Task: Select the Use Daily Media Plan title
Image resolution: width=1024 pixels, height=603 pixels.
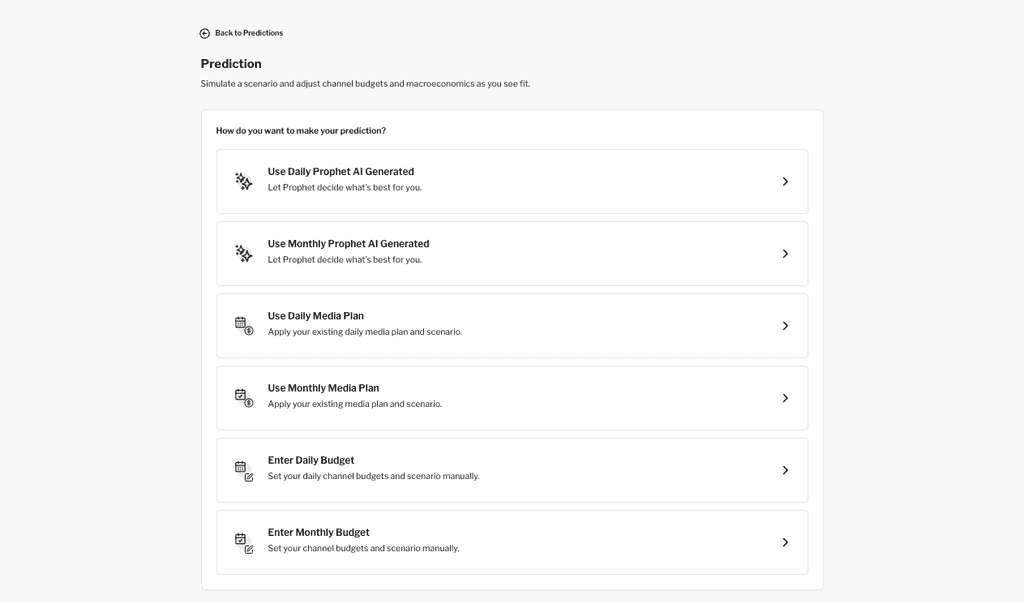Action: [315, 316]
